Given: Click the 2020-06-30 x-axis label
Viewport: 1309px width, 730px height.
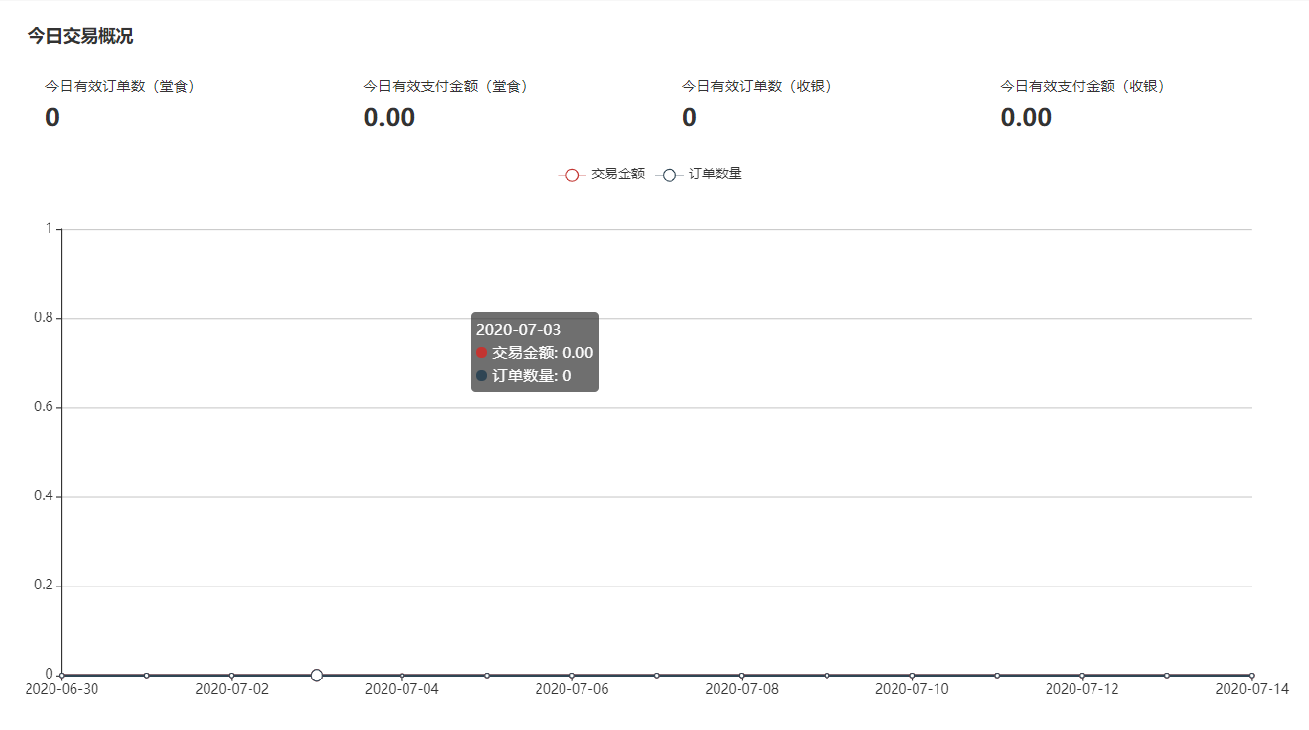Looking at the screenshot, I should [x=62, y=689].
